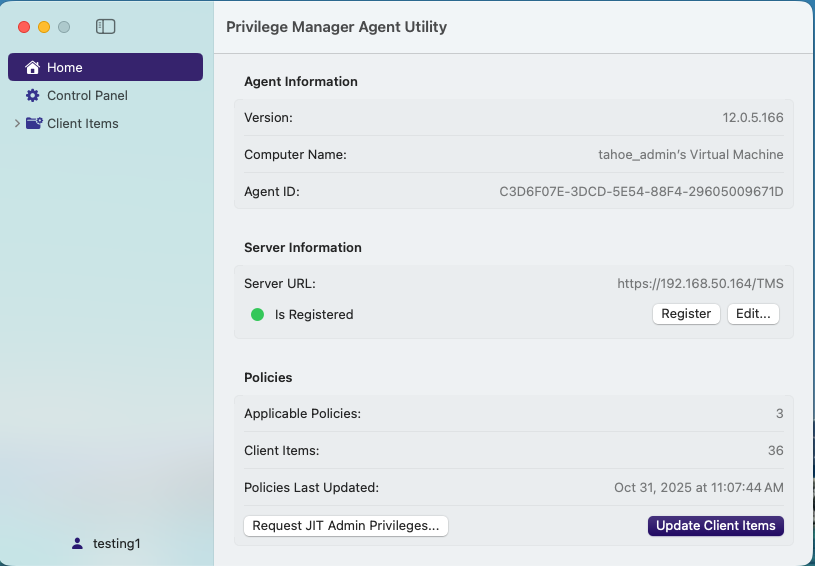Screen dimensions: 815x566
Task: Click the yellow minimize window button
Action: point(44,27)
